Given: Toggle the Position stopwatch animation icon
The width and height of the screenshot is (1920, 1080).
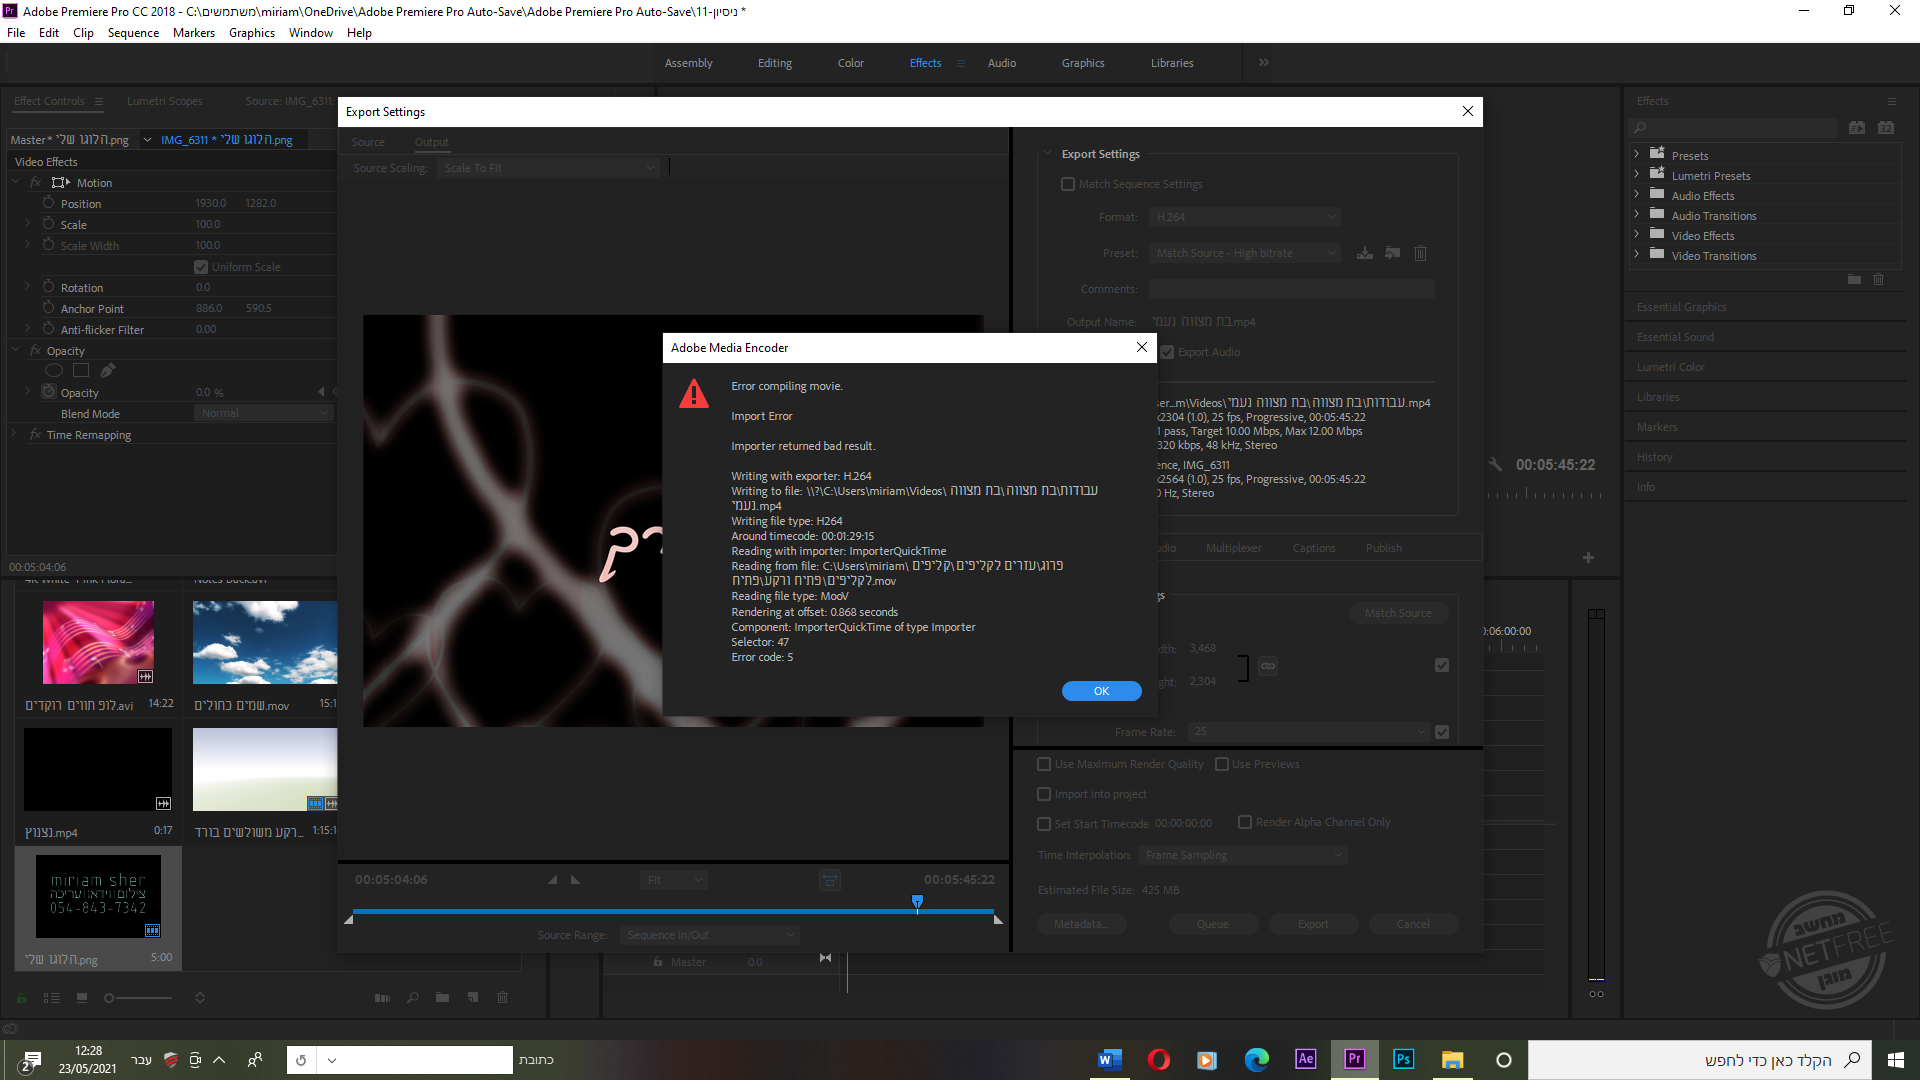Looking at the screenshot, I should (x=48, y=203).
